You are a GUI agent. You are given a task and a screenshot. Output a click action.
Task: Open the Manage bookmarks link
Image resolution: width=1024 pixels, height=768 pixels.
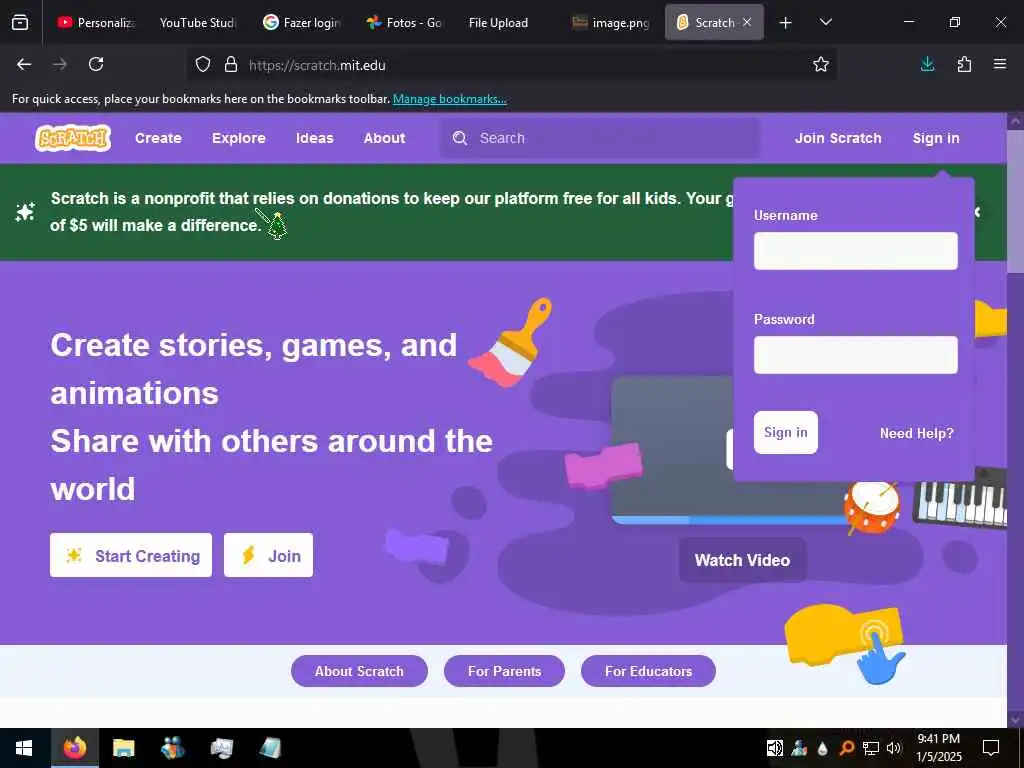pyautogui.click(x=449, y=99)
